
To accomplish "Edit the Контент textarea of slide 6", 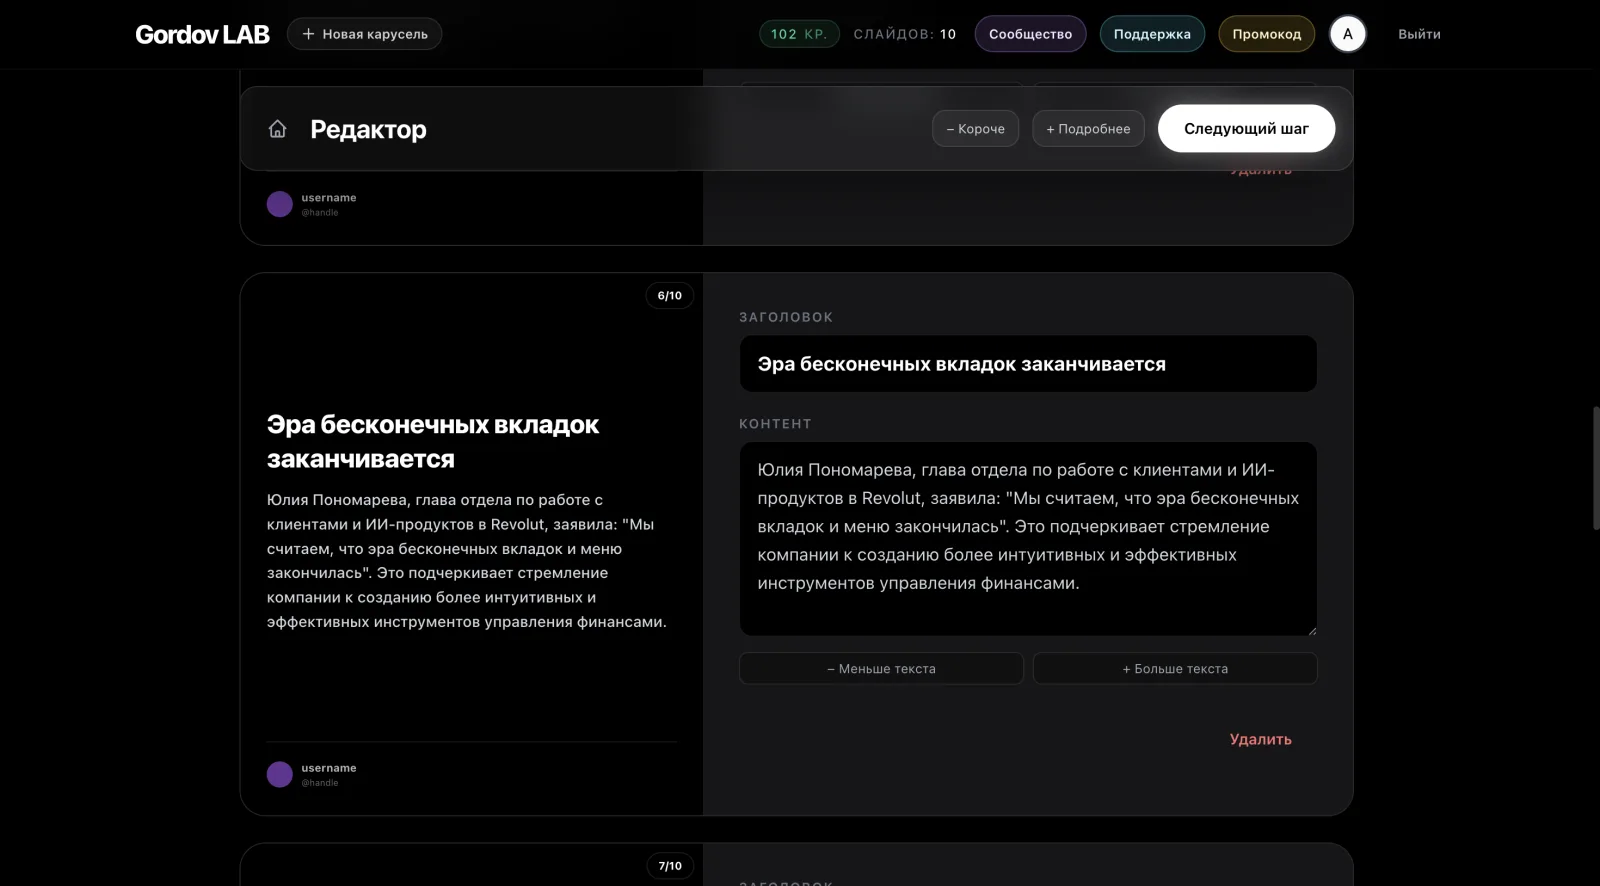I will 1028,539.
